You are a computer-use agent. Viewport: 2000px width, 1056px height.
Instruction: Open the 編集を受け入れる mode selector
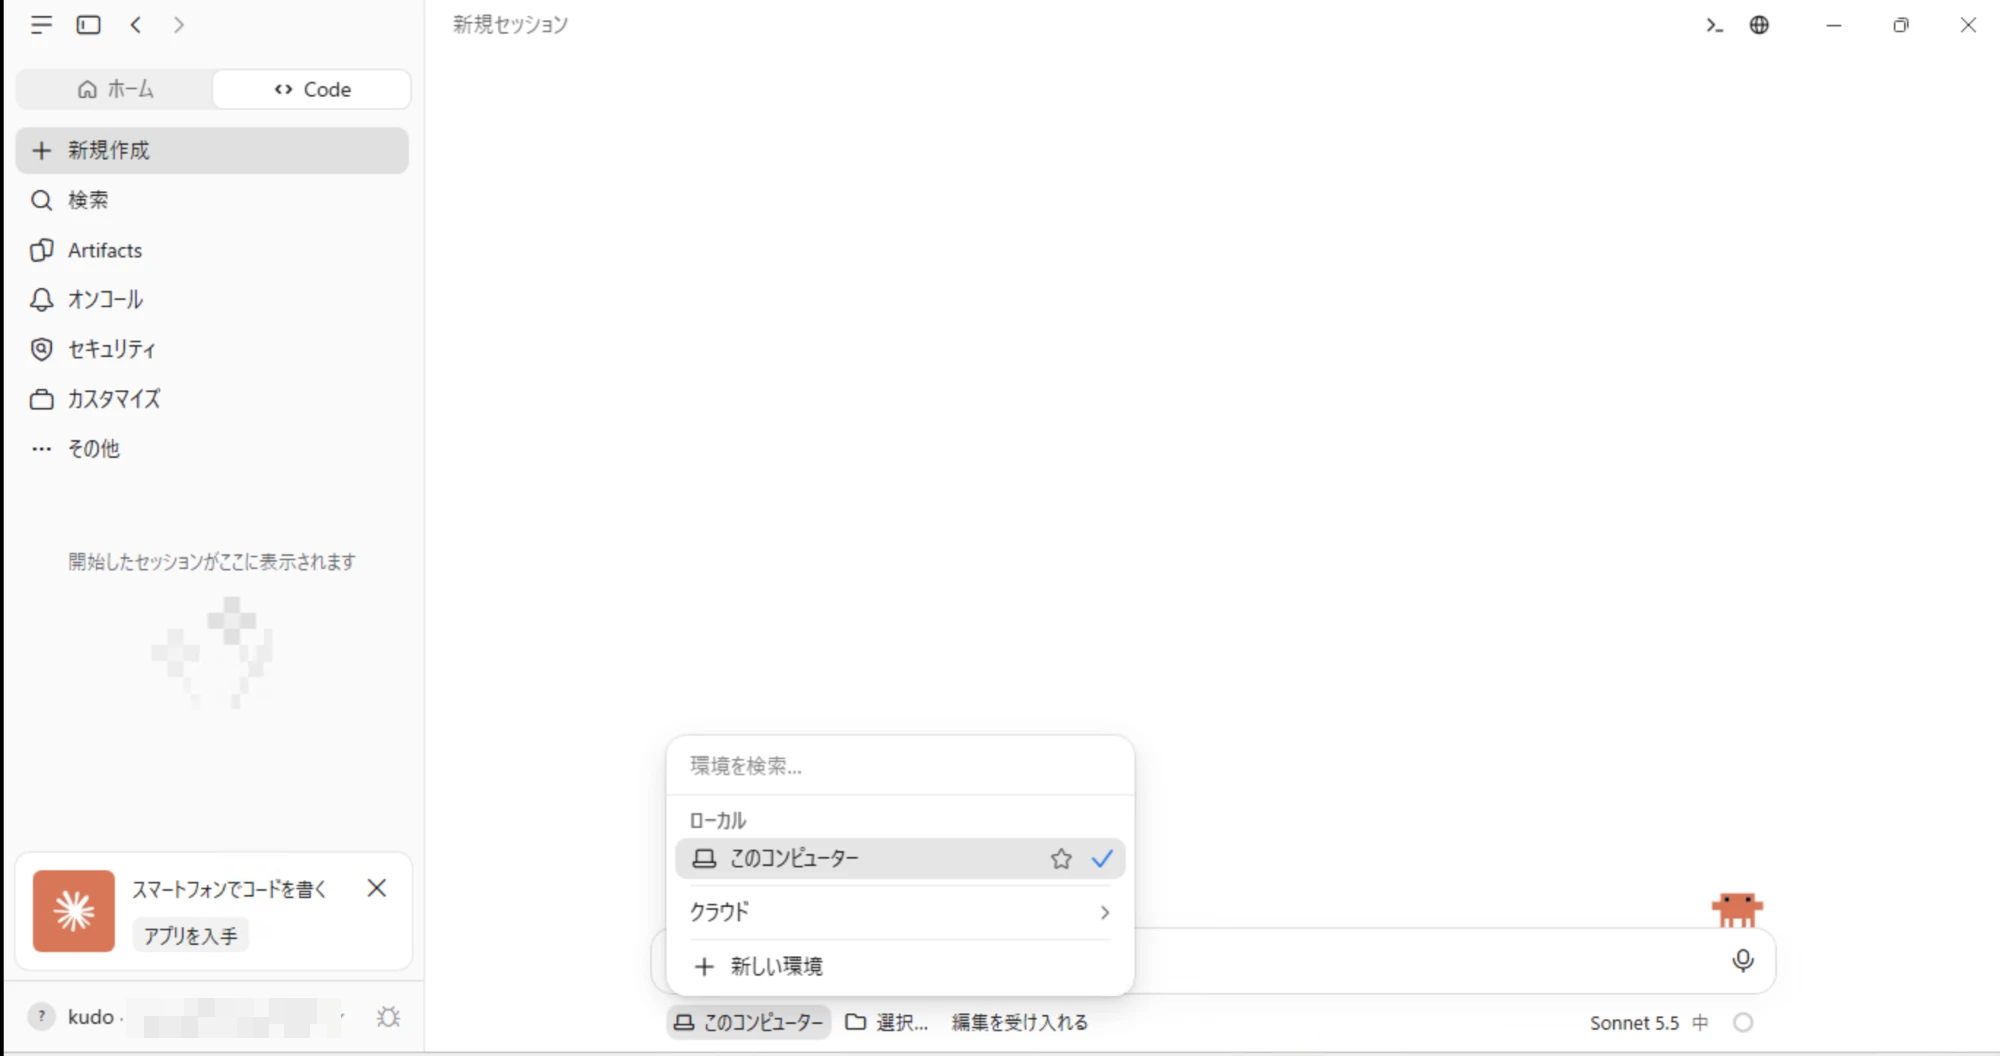[x=1019, y=1022]
